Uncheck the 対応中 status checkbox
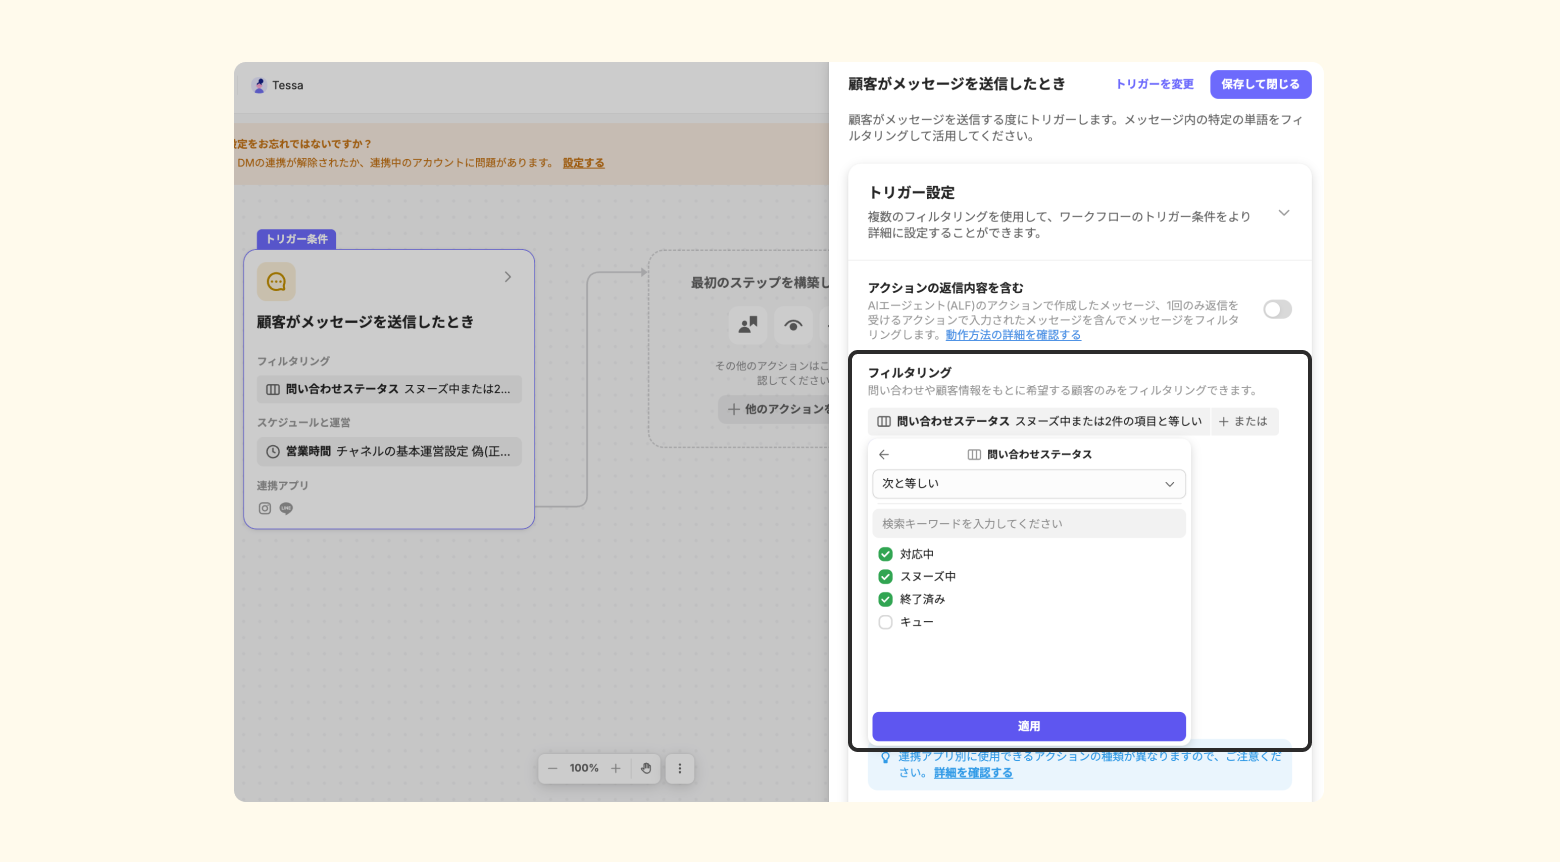The width and height of the screenshot is (1560, 862). pos(885,554)
